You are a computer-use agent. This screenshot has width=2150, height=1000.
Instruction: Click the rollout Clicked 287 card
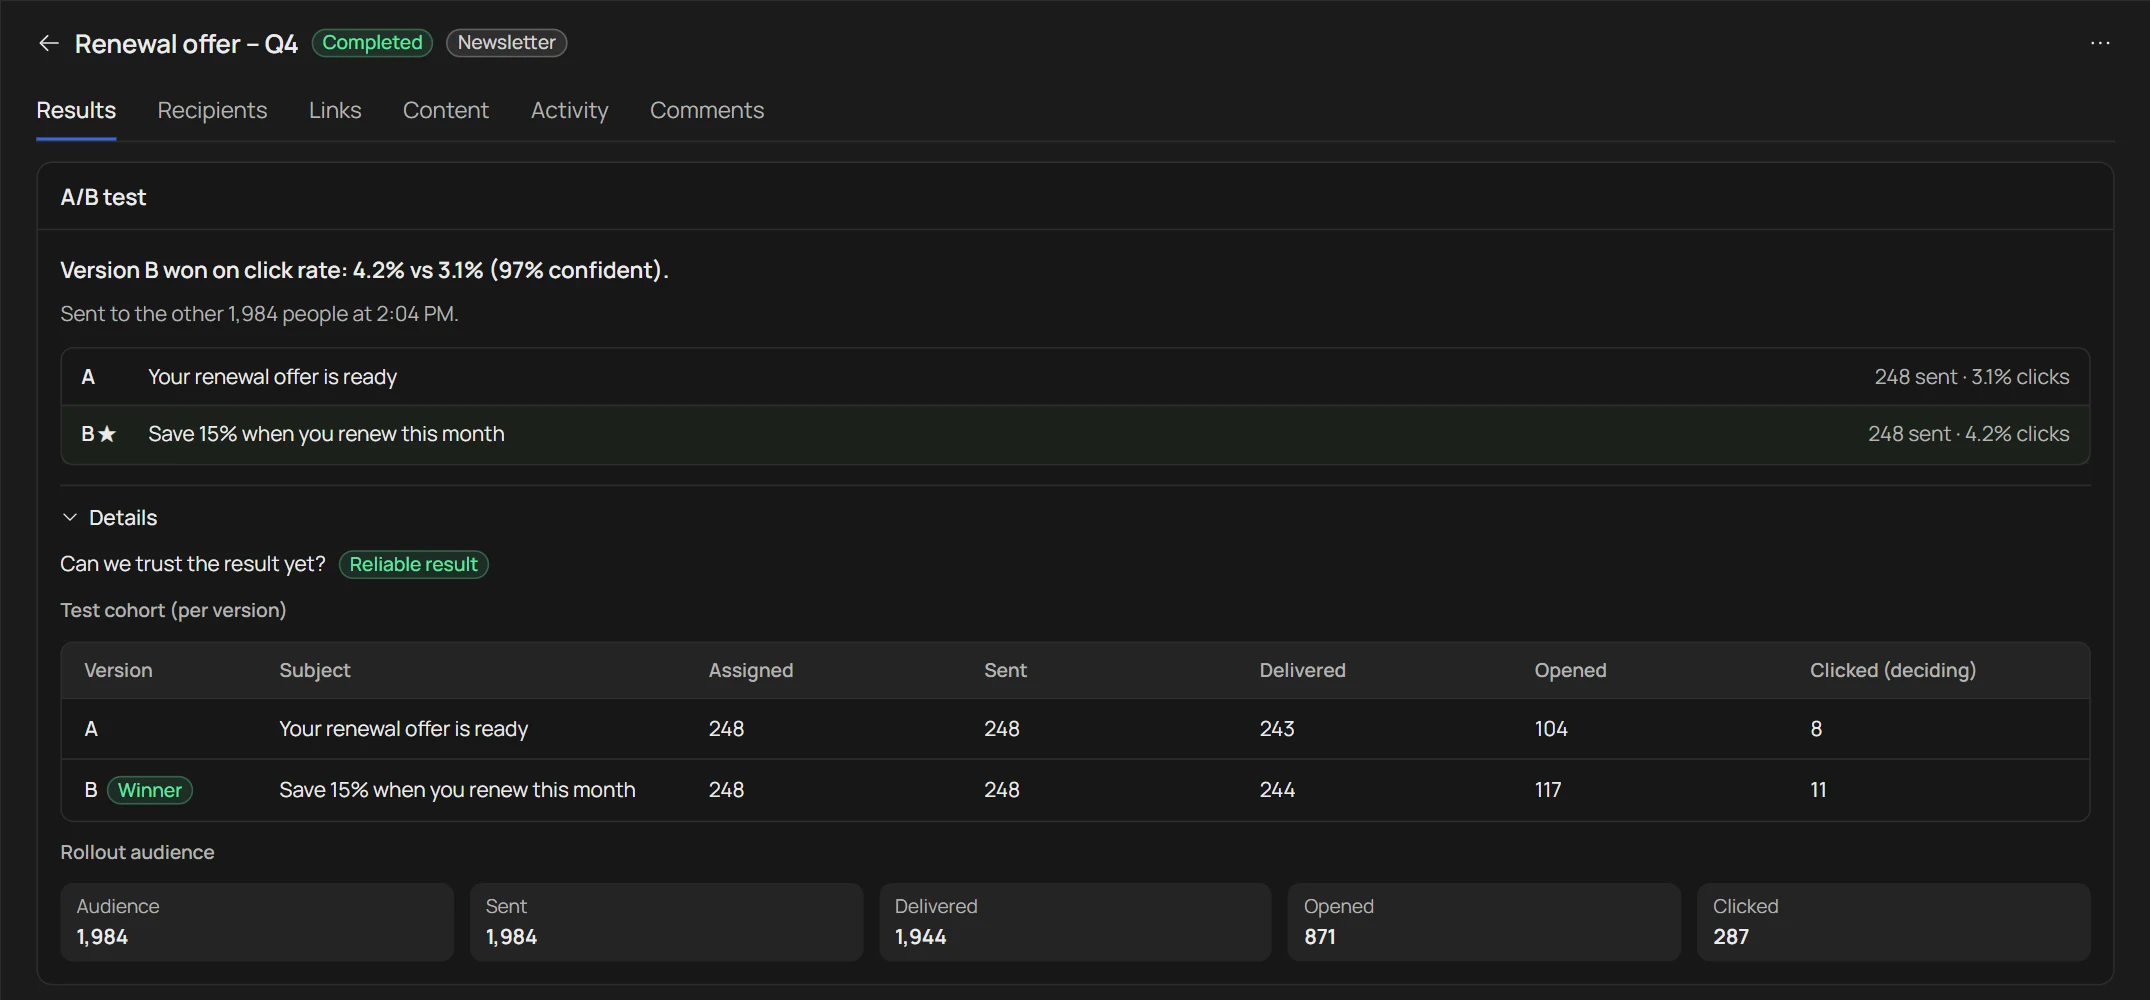tap(1893, 922)
